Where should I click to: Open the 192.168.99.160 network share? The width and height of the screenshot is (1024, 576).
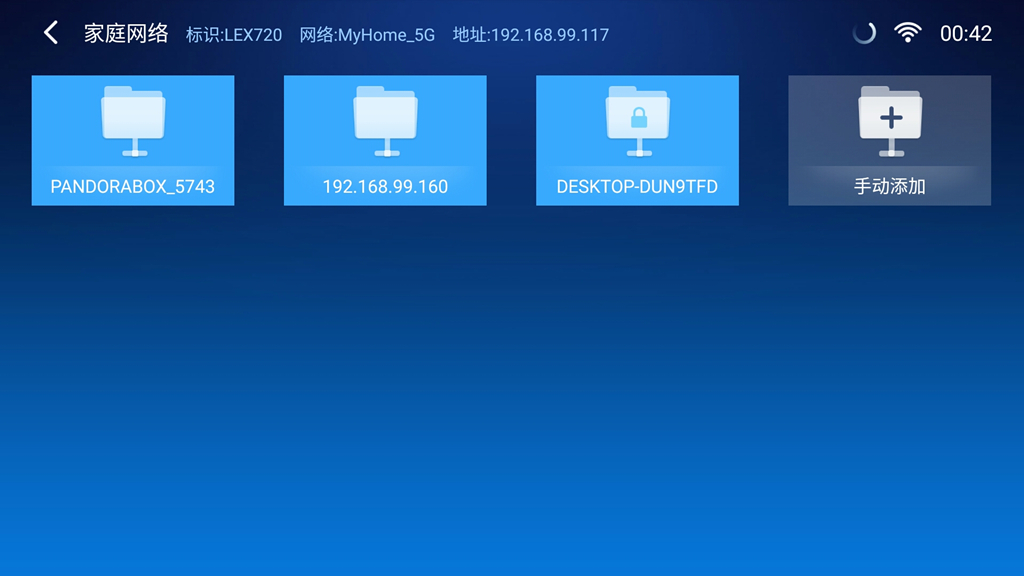385,140
